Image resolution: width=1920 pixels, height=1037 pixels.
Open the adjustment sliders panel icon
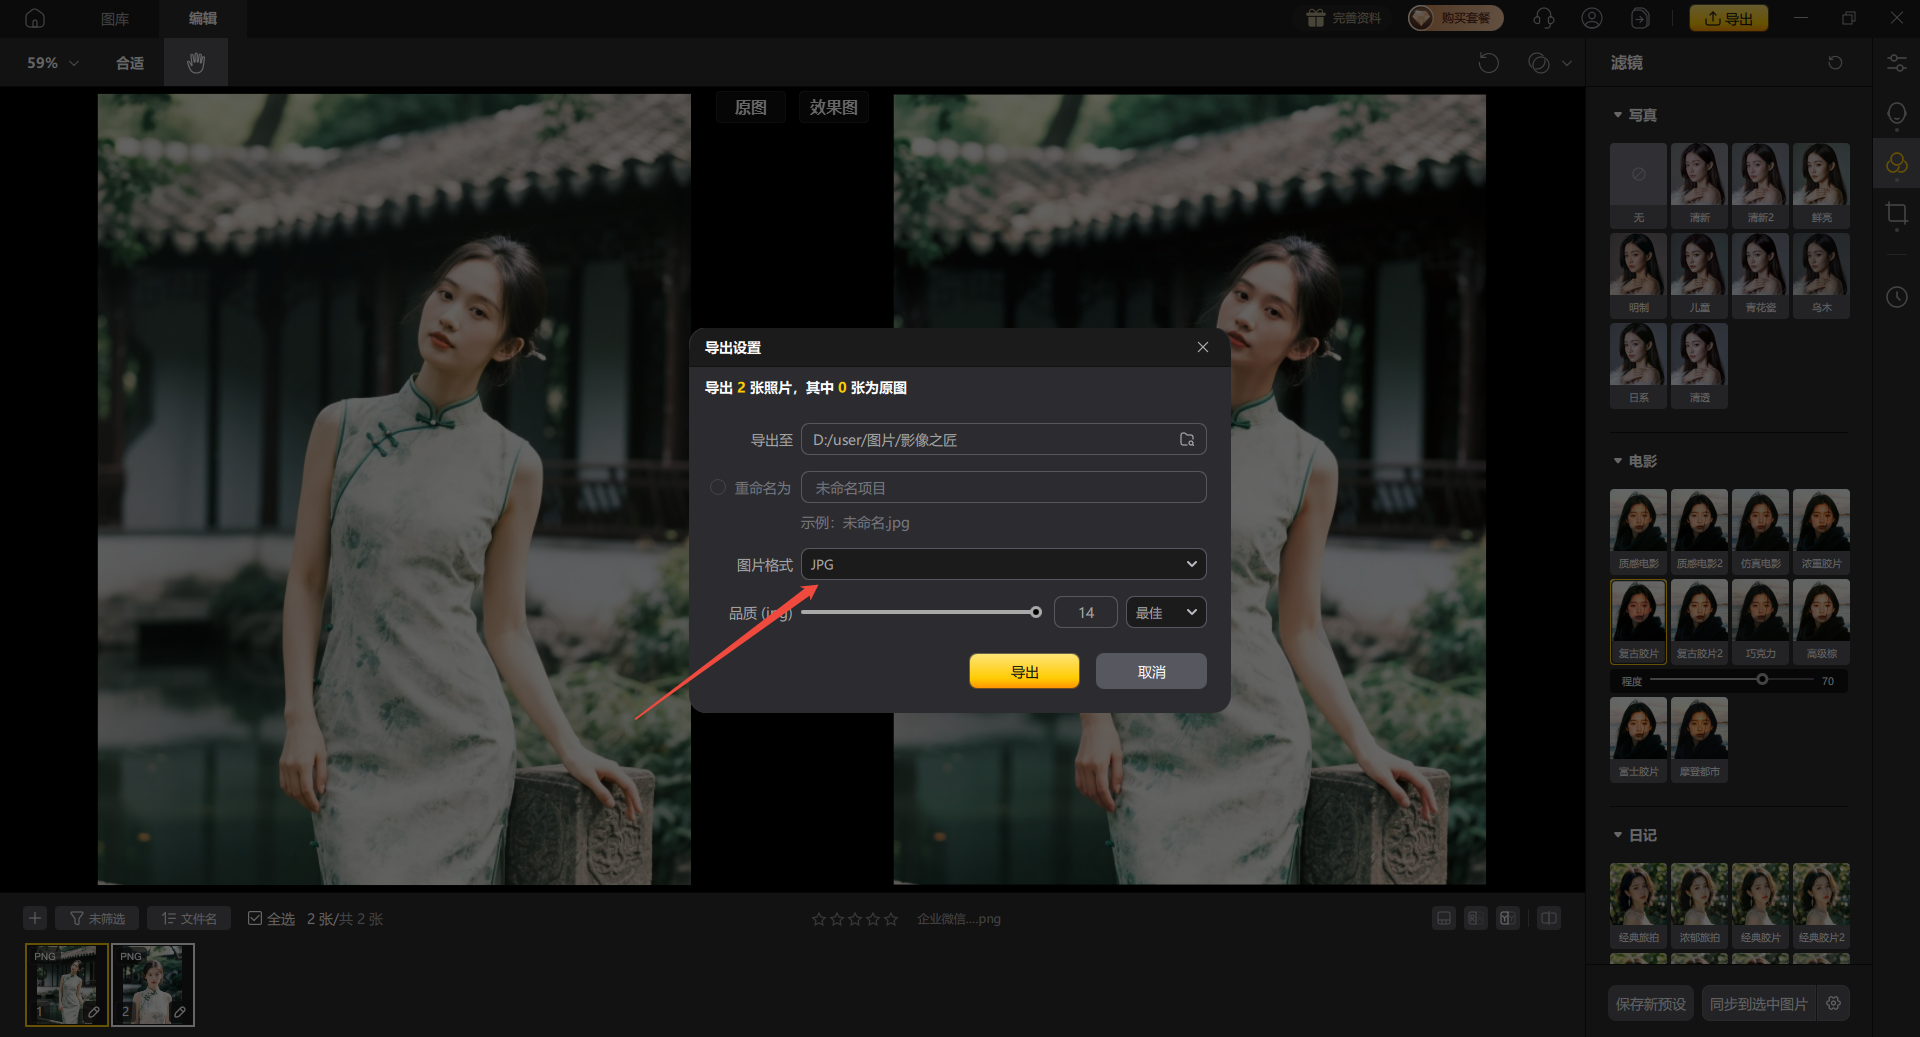[1896, 63]
